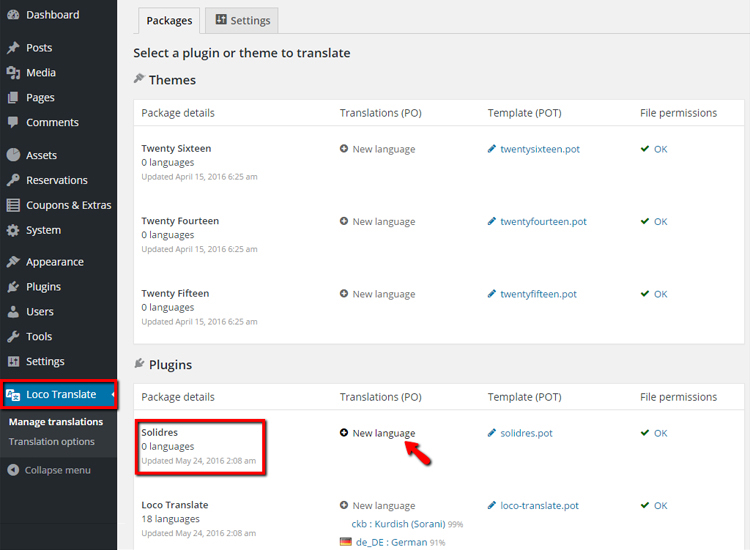Click plus icon for Twenty Fourteen new language
This screenshot has width=750, height=550.
click(343, 221)
